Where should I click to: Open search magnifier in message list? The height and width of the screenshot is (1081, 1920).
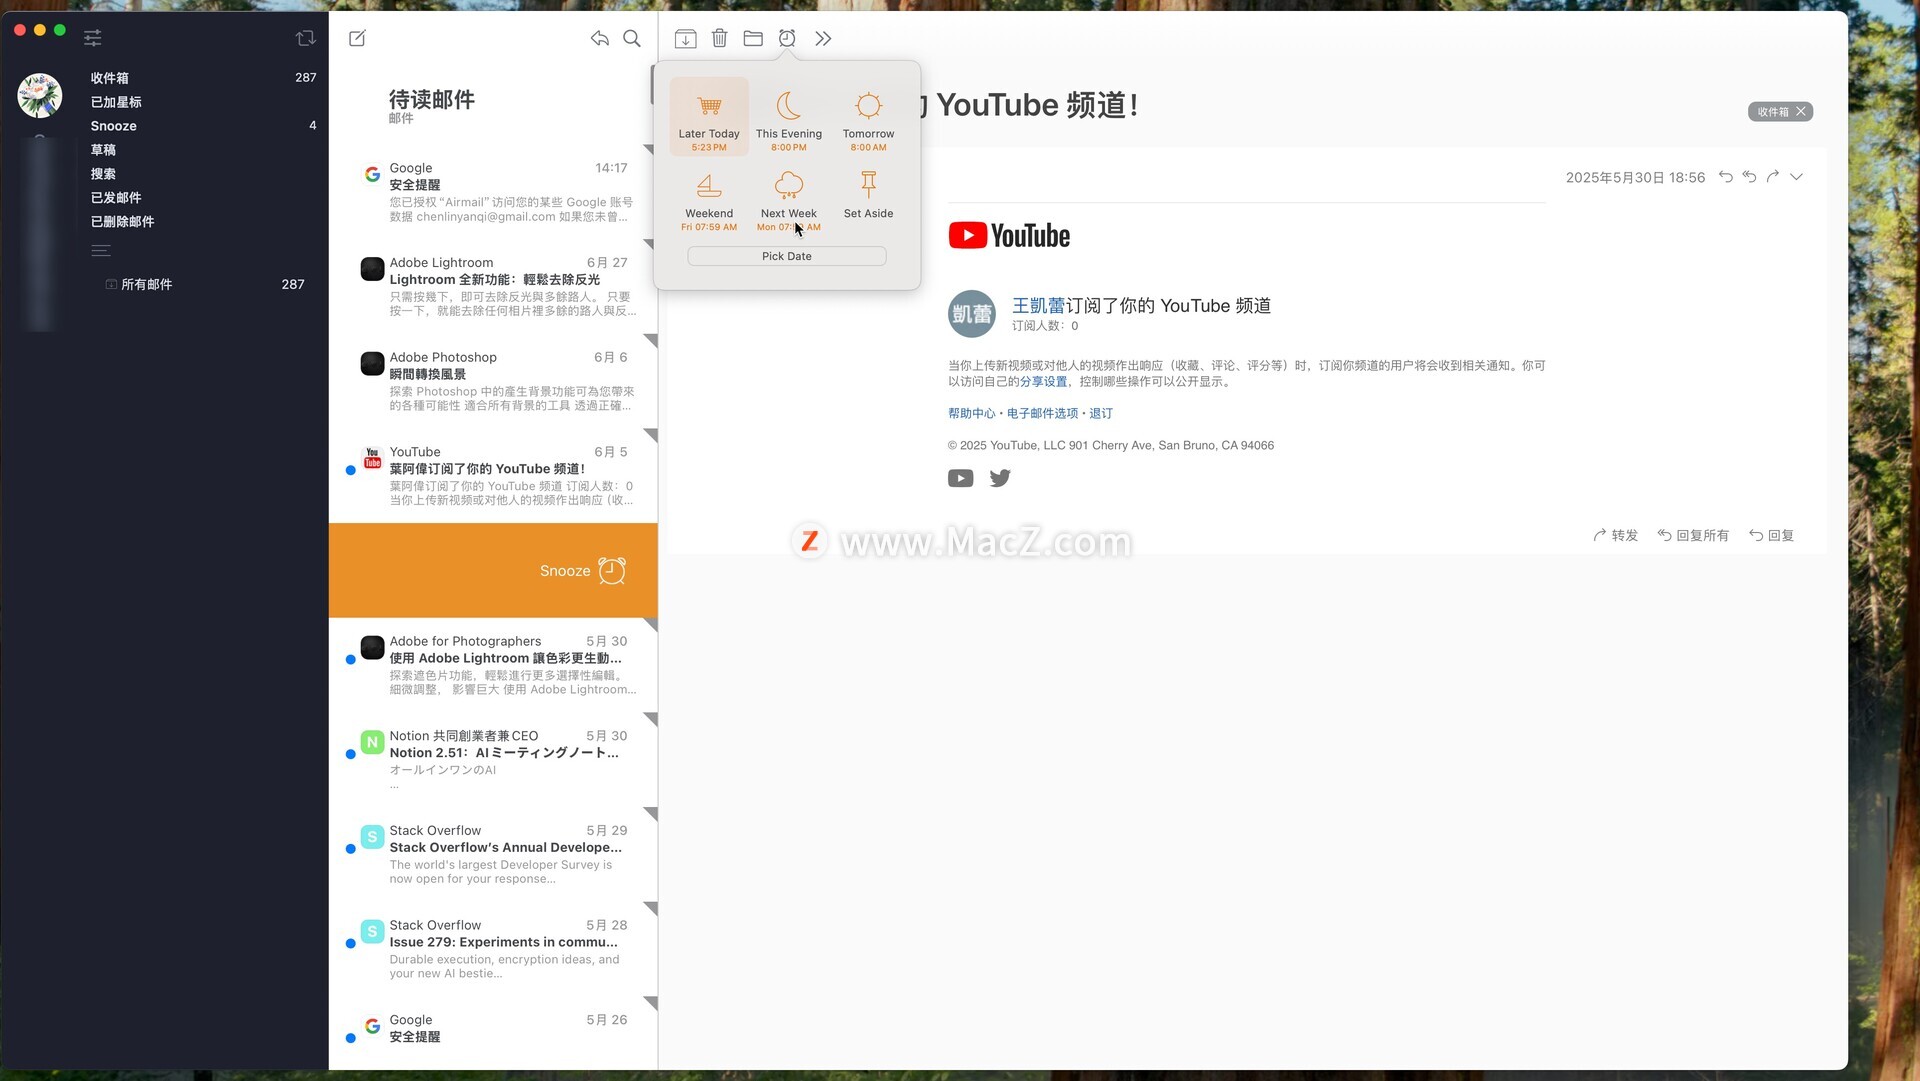coord(632,38)
